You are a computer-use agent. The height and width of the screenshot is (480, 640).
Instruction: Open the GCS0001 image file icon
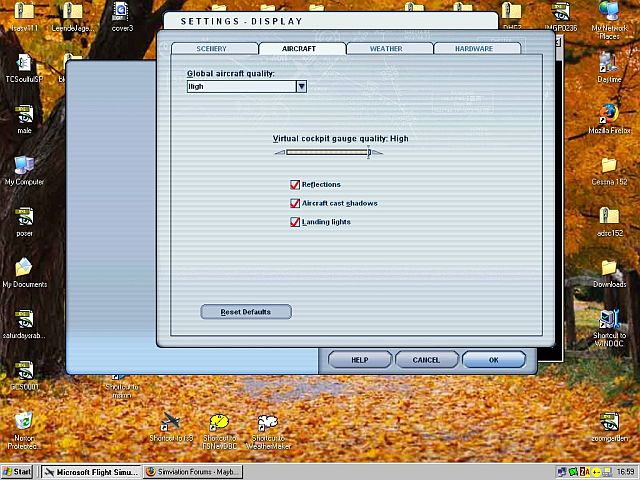click(x=24, y=371)
